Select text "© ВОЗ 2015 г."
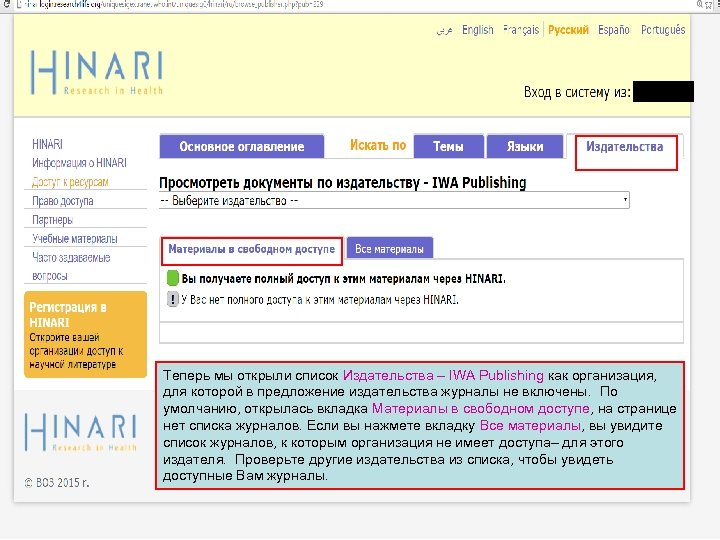 57,483
